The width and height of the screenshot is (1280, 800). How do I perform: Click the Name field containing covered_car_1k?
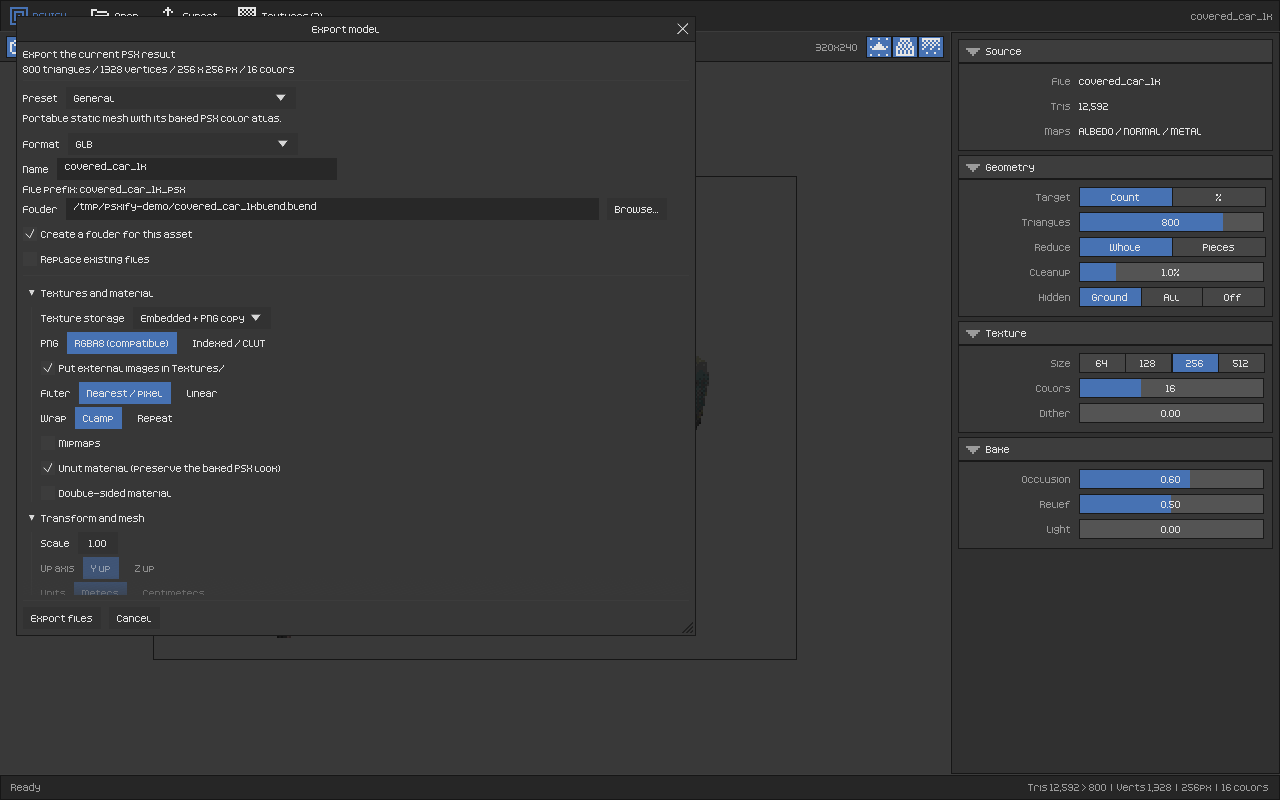point(197,168)
